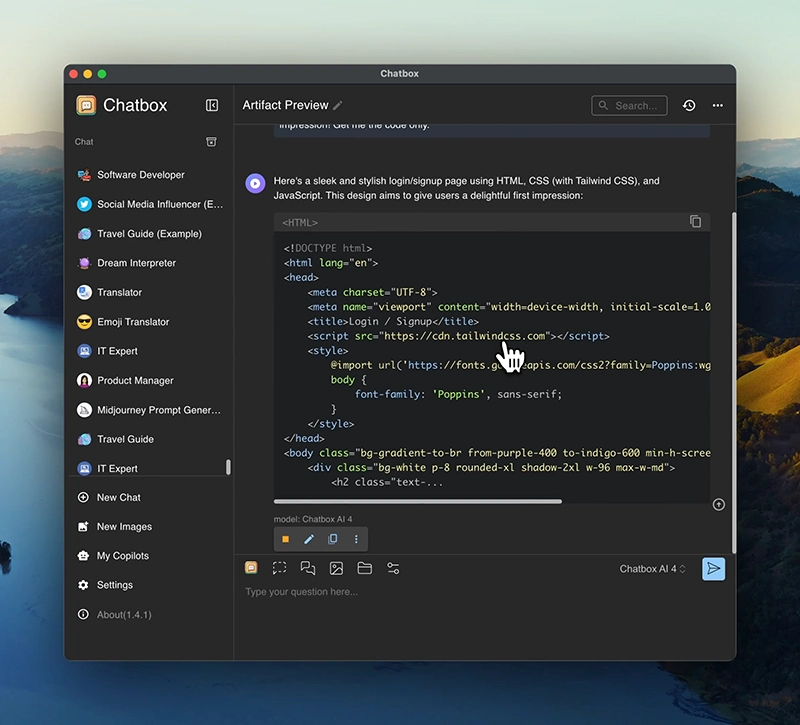Open New Images

tap(148, 527)
